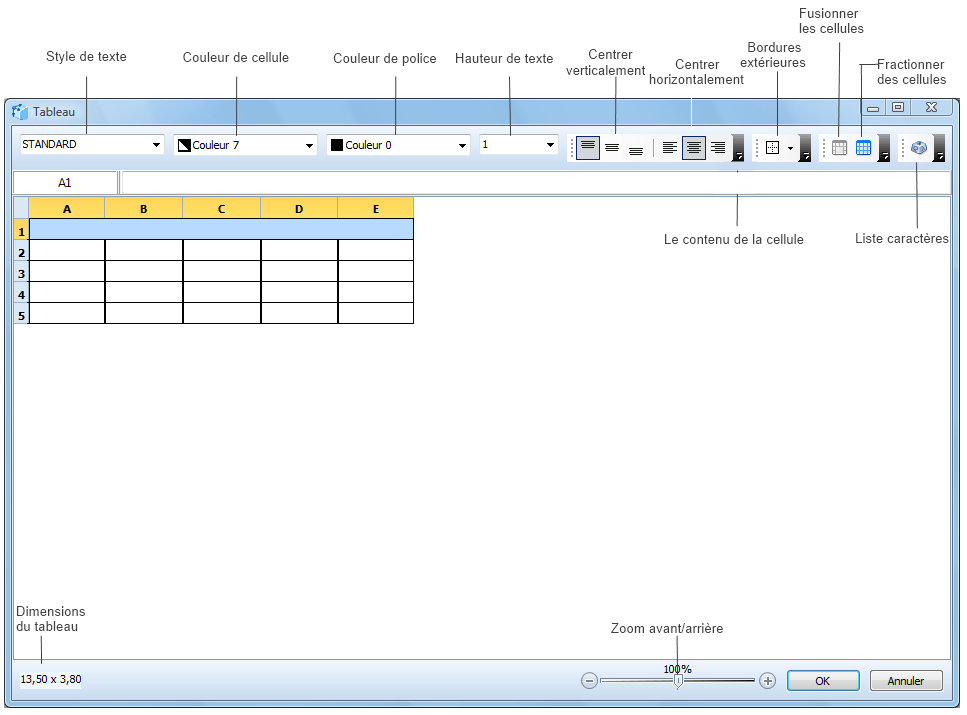Expand the Couleur 7 cell color dropdown
This screenshot has width=967, height=715.
click(x=309, y=146)
